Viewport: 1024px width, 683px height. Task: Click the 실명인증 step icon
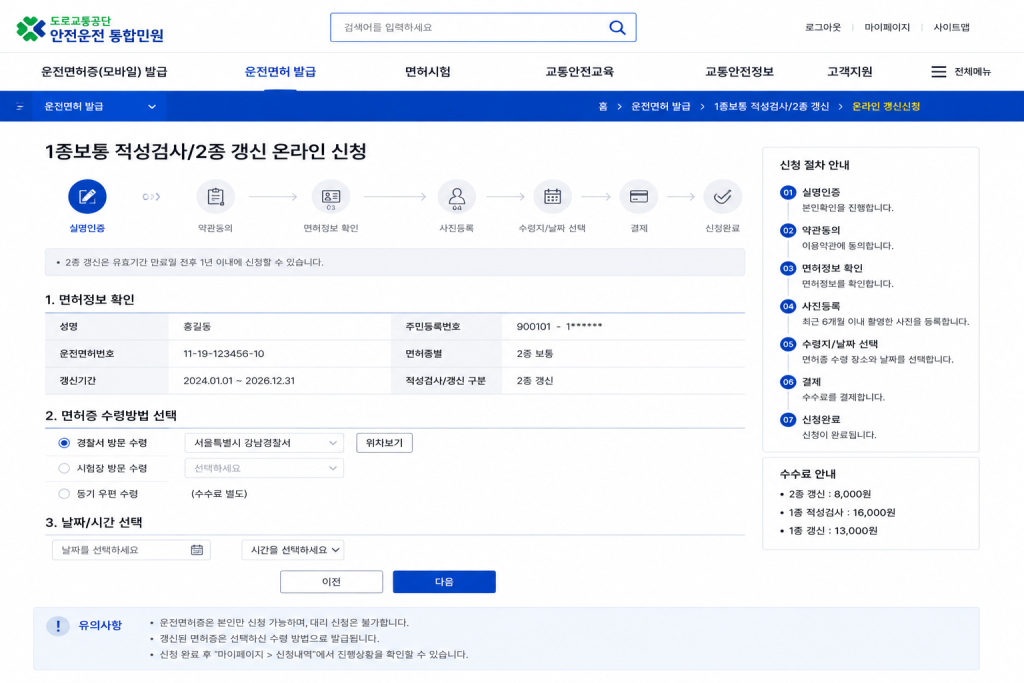(87, 197)
